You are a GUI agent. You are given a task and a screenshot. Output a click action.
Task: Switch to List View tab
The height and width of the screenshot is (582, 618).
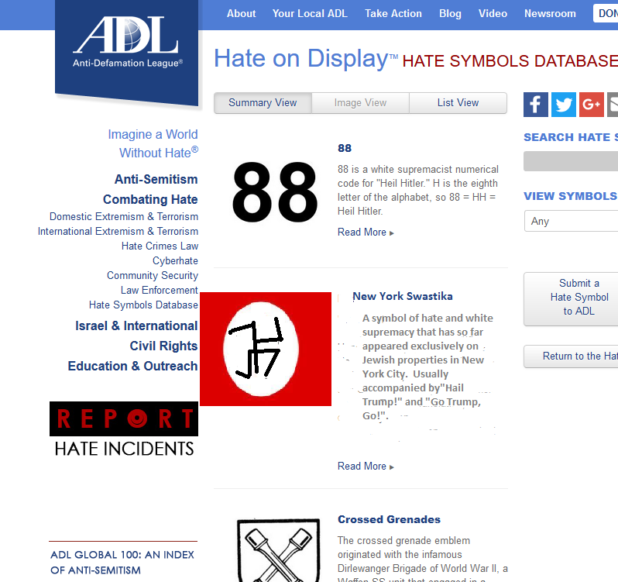pos(458,103)
